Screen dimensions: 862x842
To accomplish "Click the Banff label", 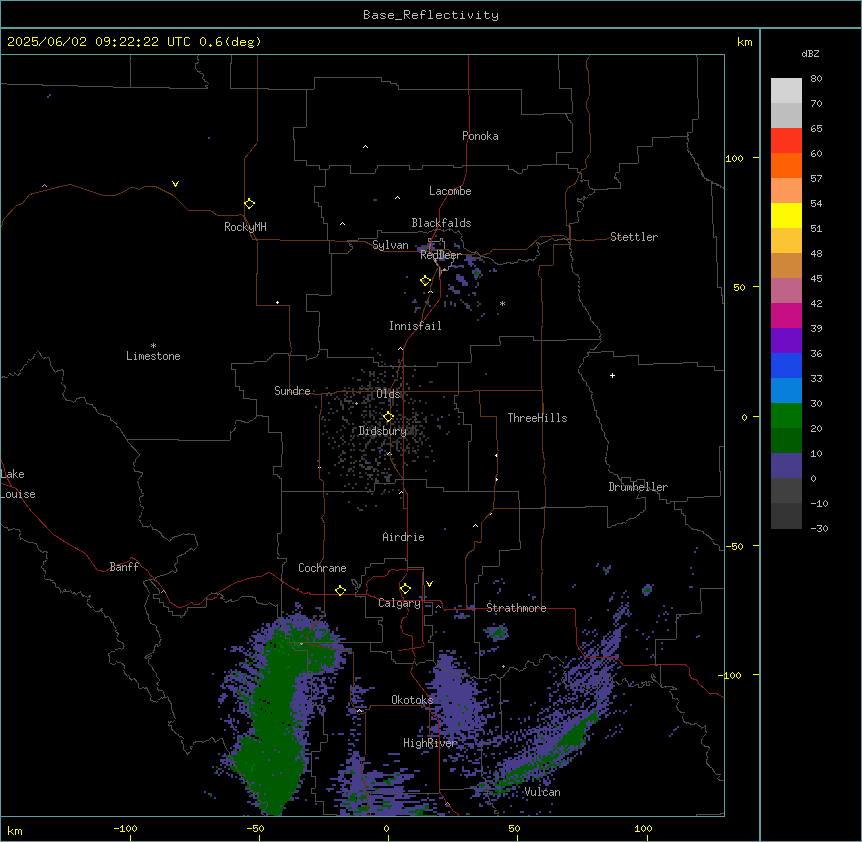I will [x=124, y=567].
